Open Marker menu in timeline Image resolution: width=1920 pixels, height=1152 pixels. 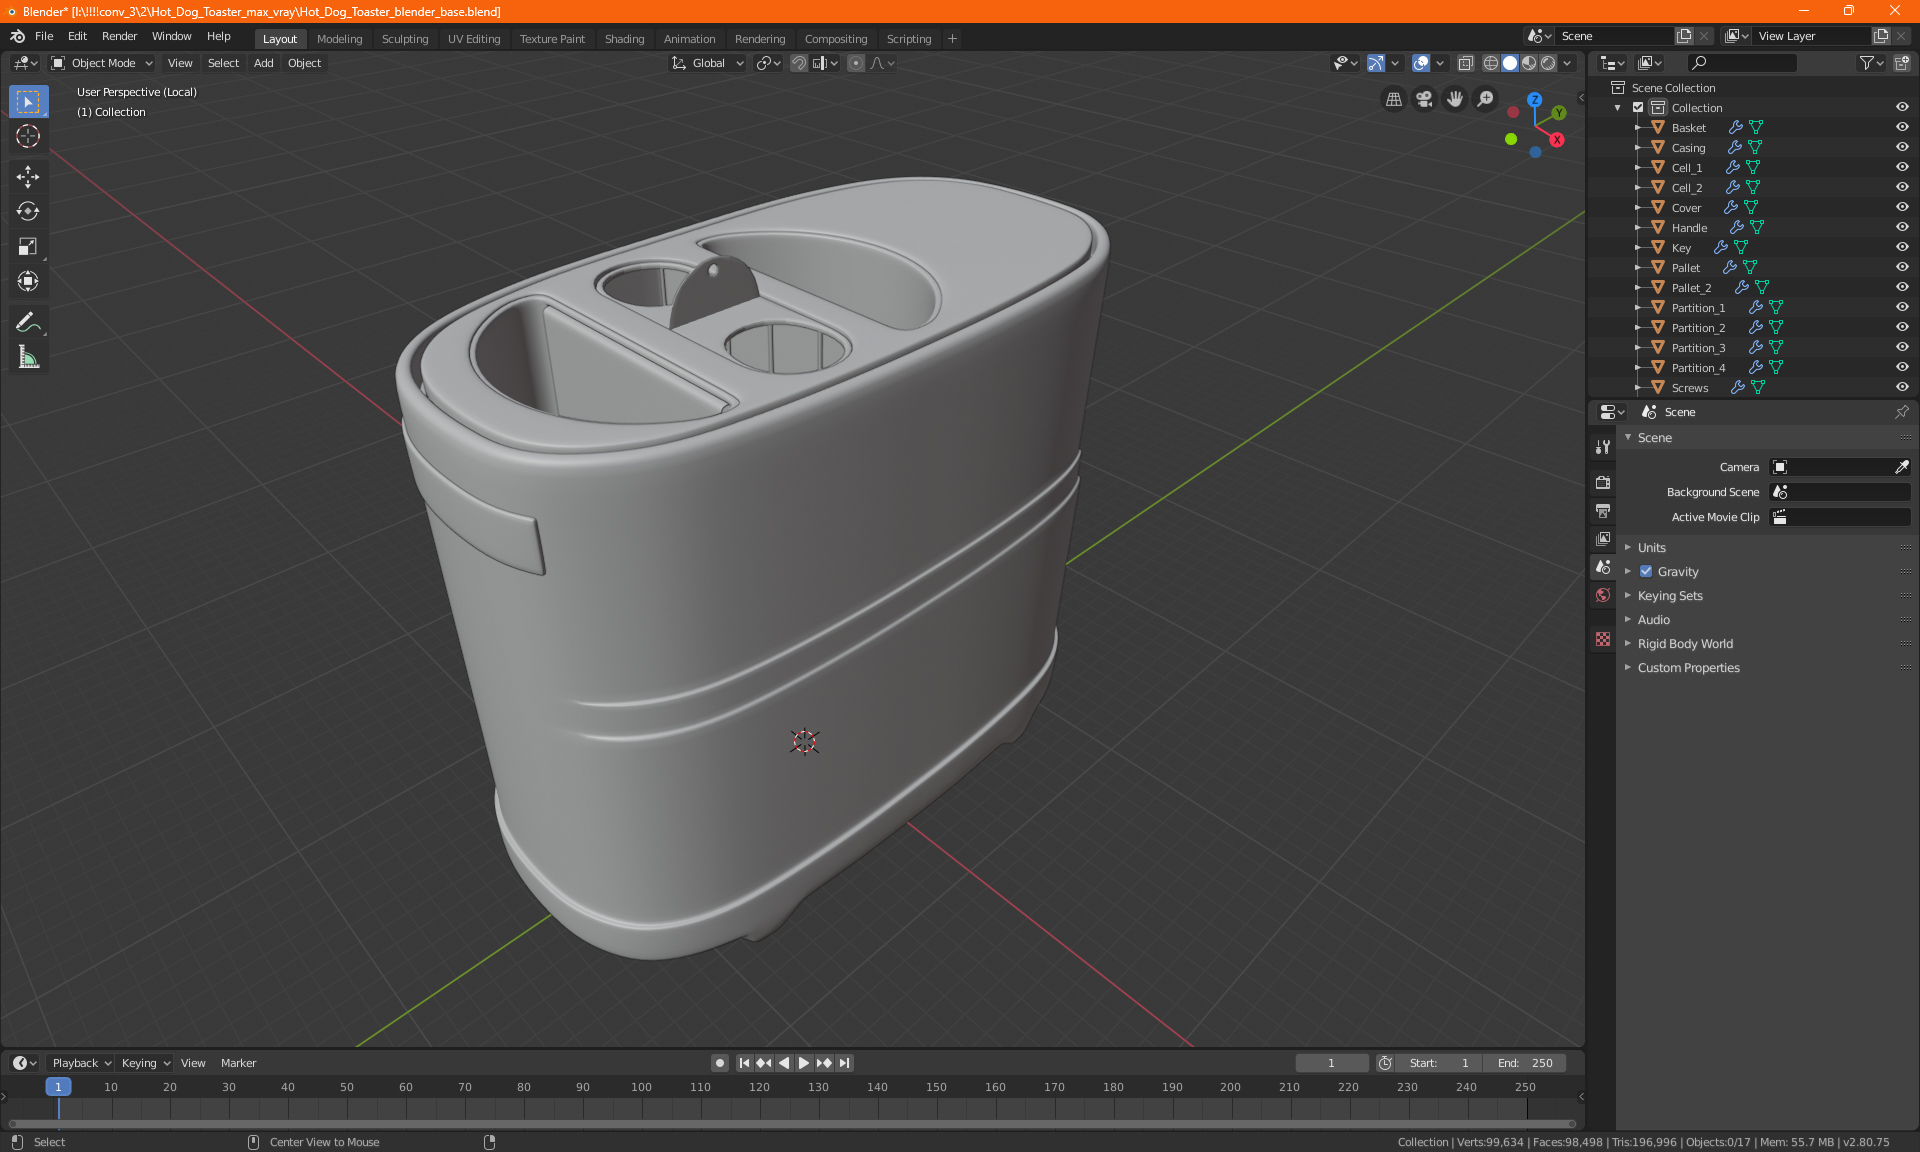[238, 1063]
